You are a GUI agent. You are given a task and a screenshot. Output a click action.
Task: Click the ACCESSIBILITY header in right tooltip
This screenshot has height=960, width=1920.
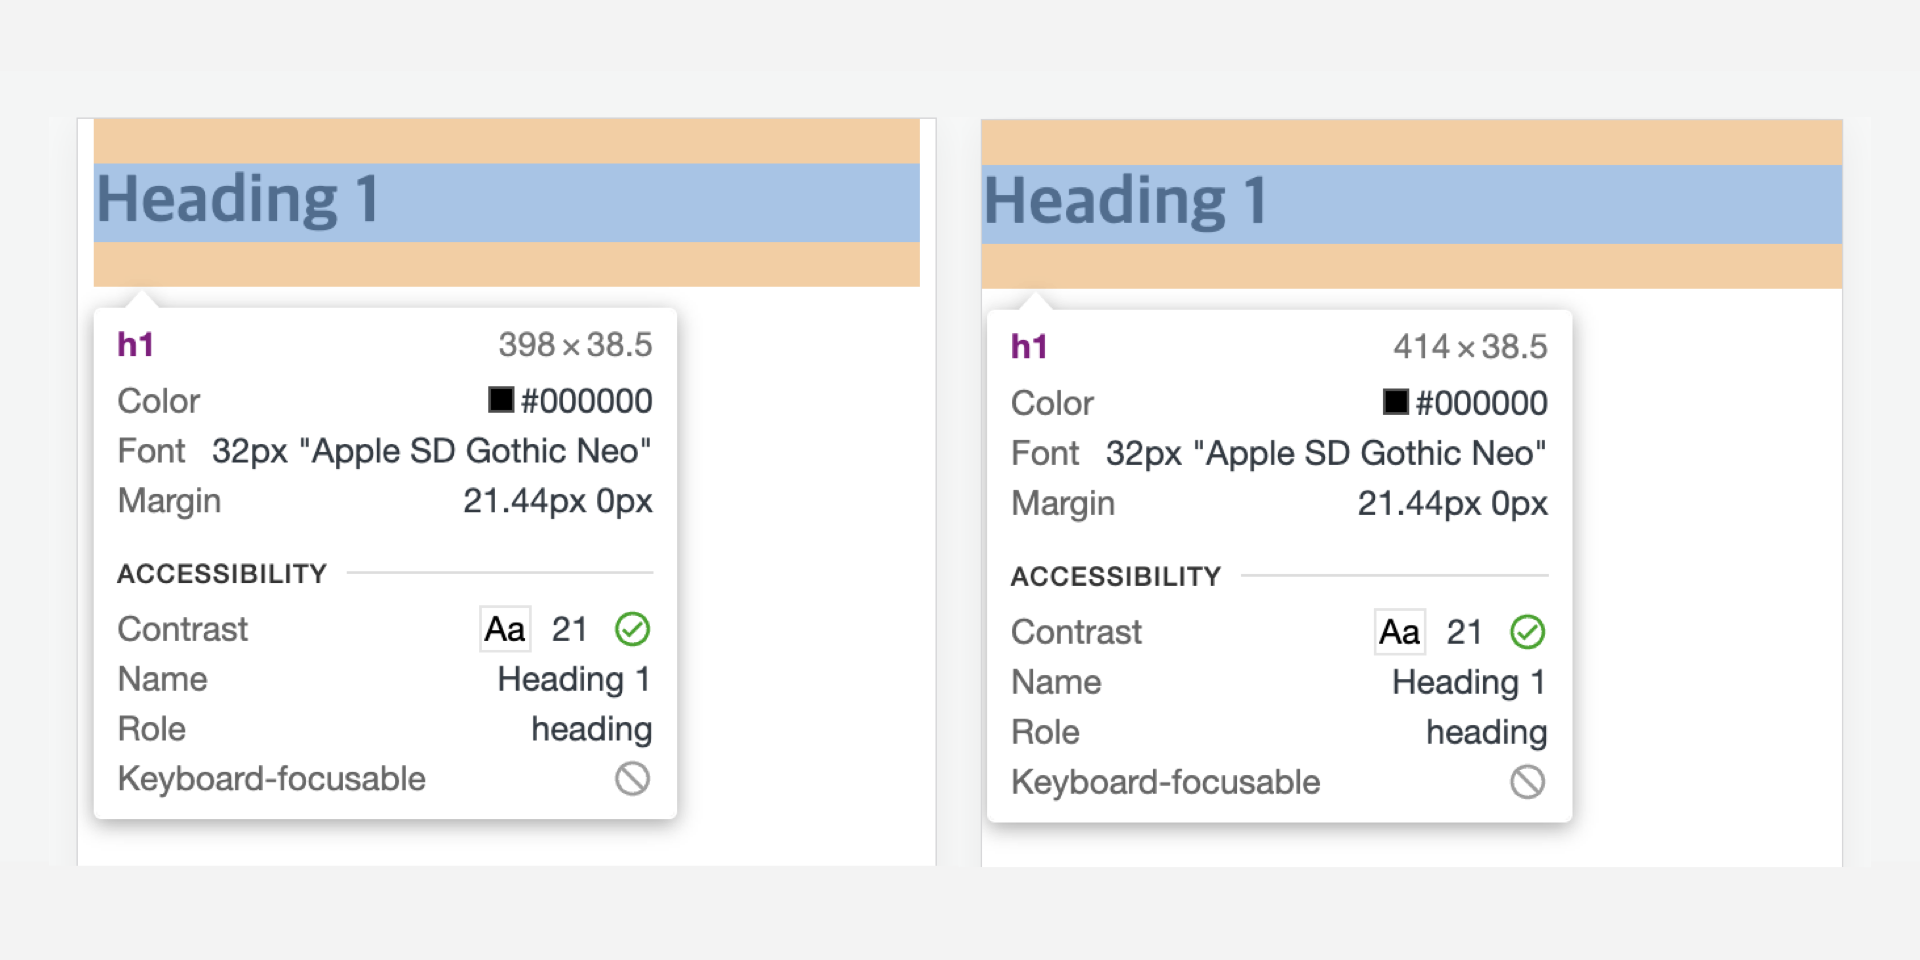(x=1116, y=576)
